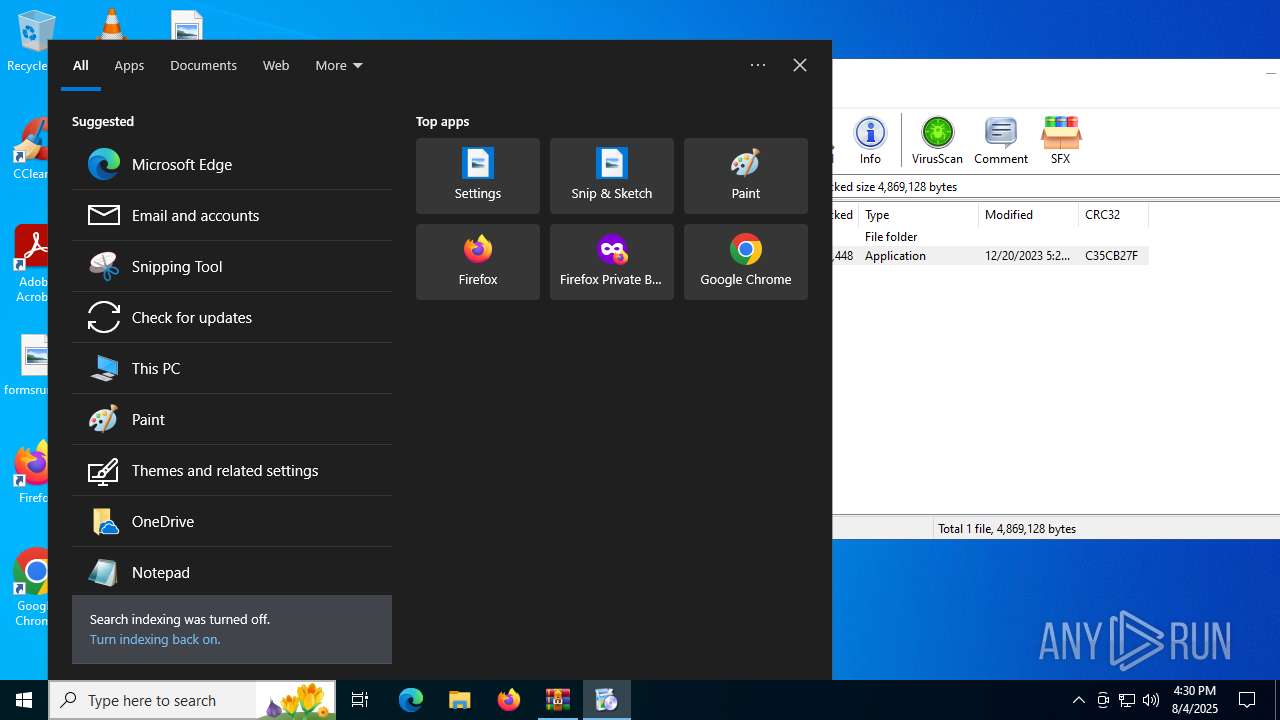This screenshot has height=720, width=1280.
Task: Open Microsoft Edge from suggested list
Action: coord(232,164)
